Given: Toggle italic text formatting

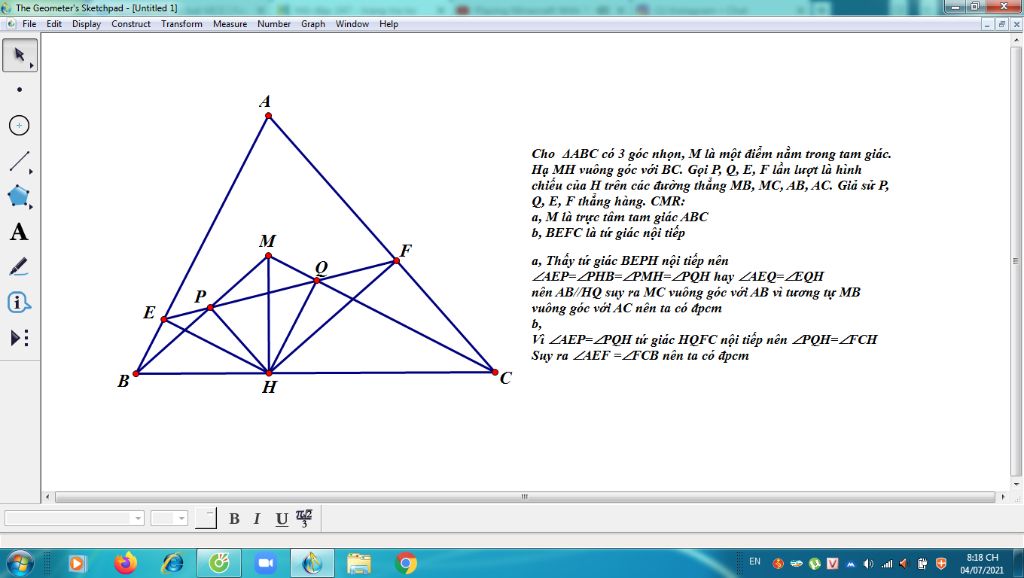Looking at the screenshot, I should pyautogui.click(x=257, y=519).
